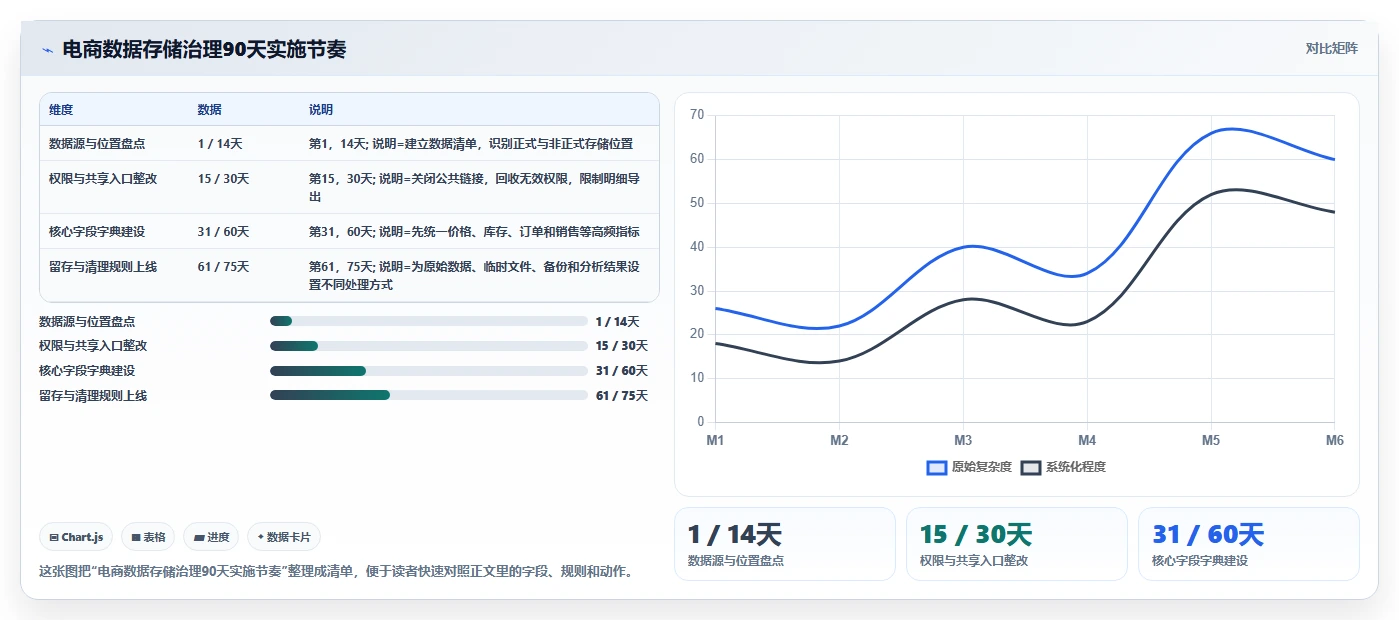Viewport: 1399px width, 620px height.
Task: Toggle 原始复杂度 legend swatch
Action: (x=937, y=467)
